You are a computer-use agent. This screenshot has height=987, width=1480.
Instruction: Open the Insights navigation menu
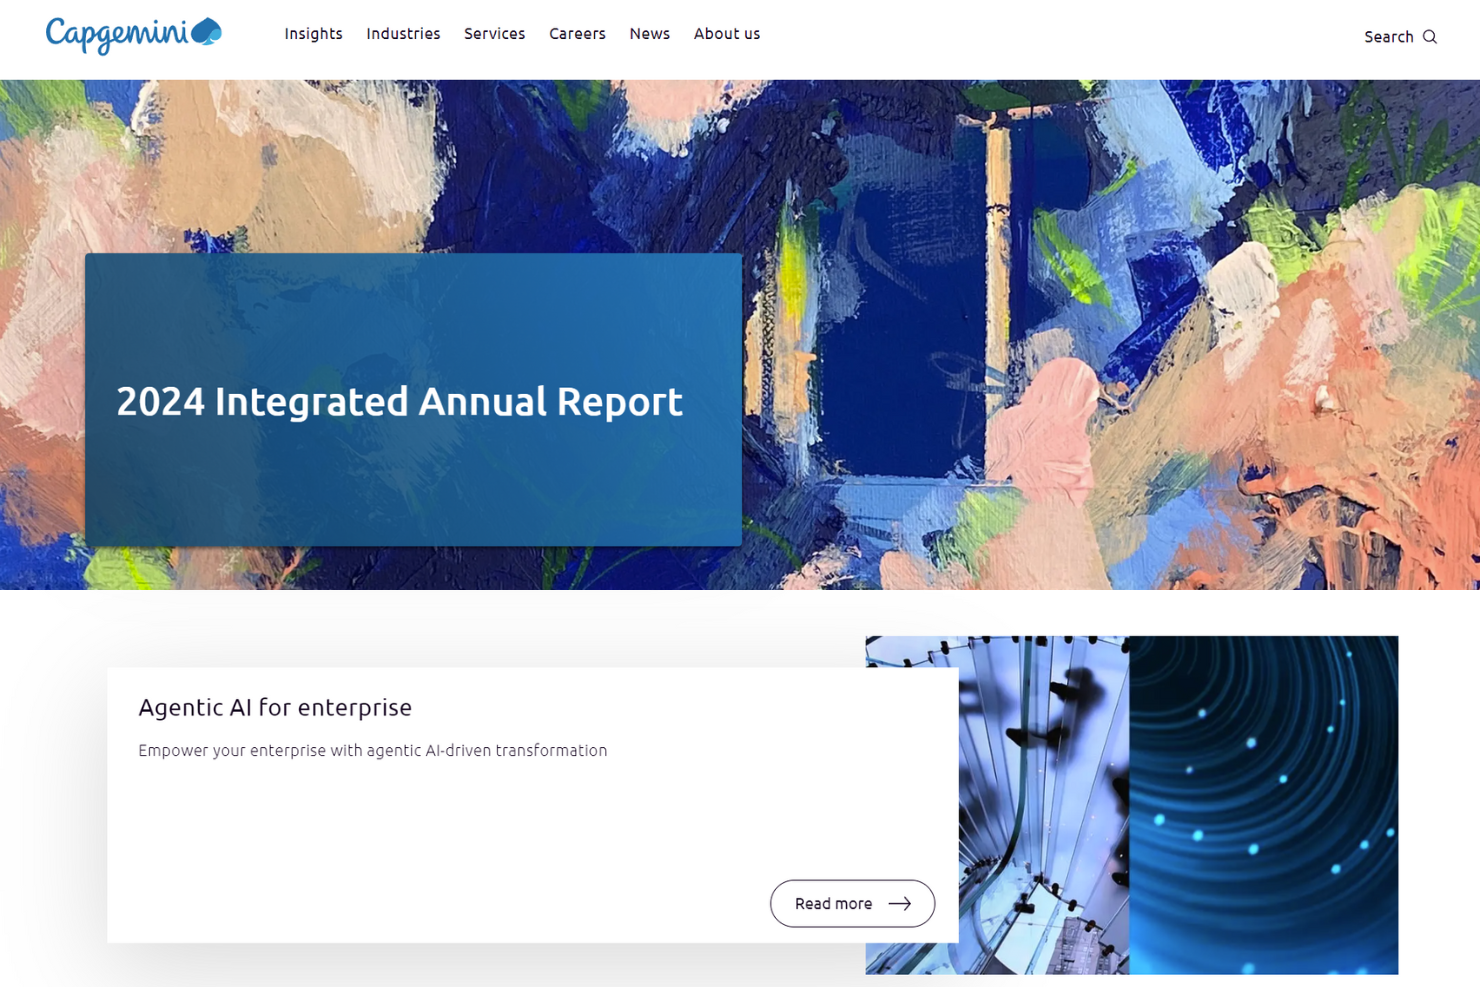tap(313, 33)
